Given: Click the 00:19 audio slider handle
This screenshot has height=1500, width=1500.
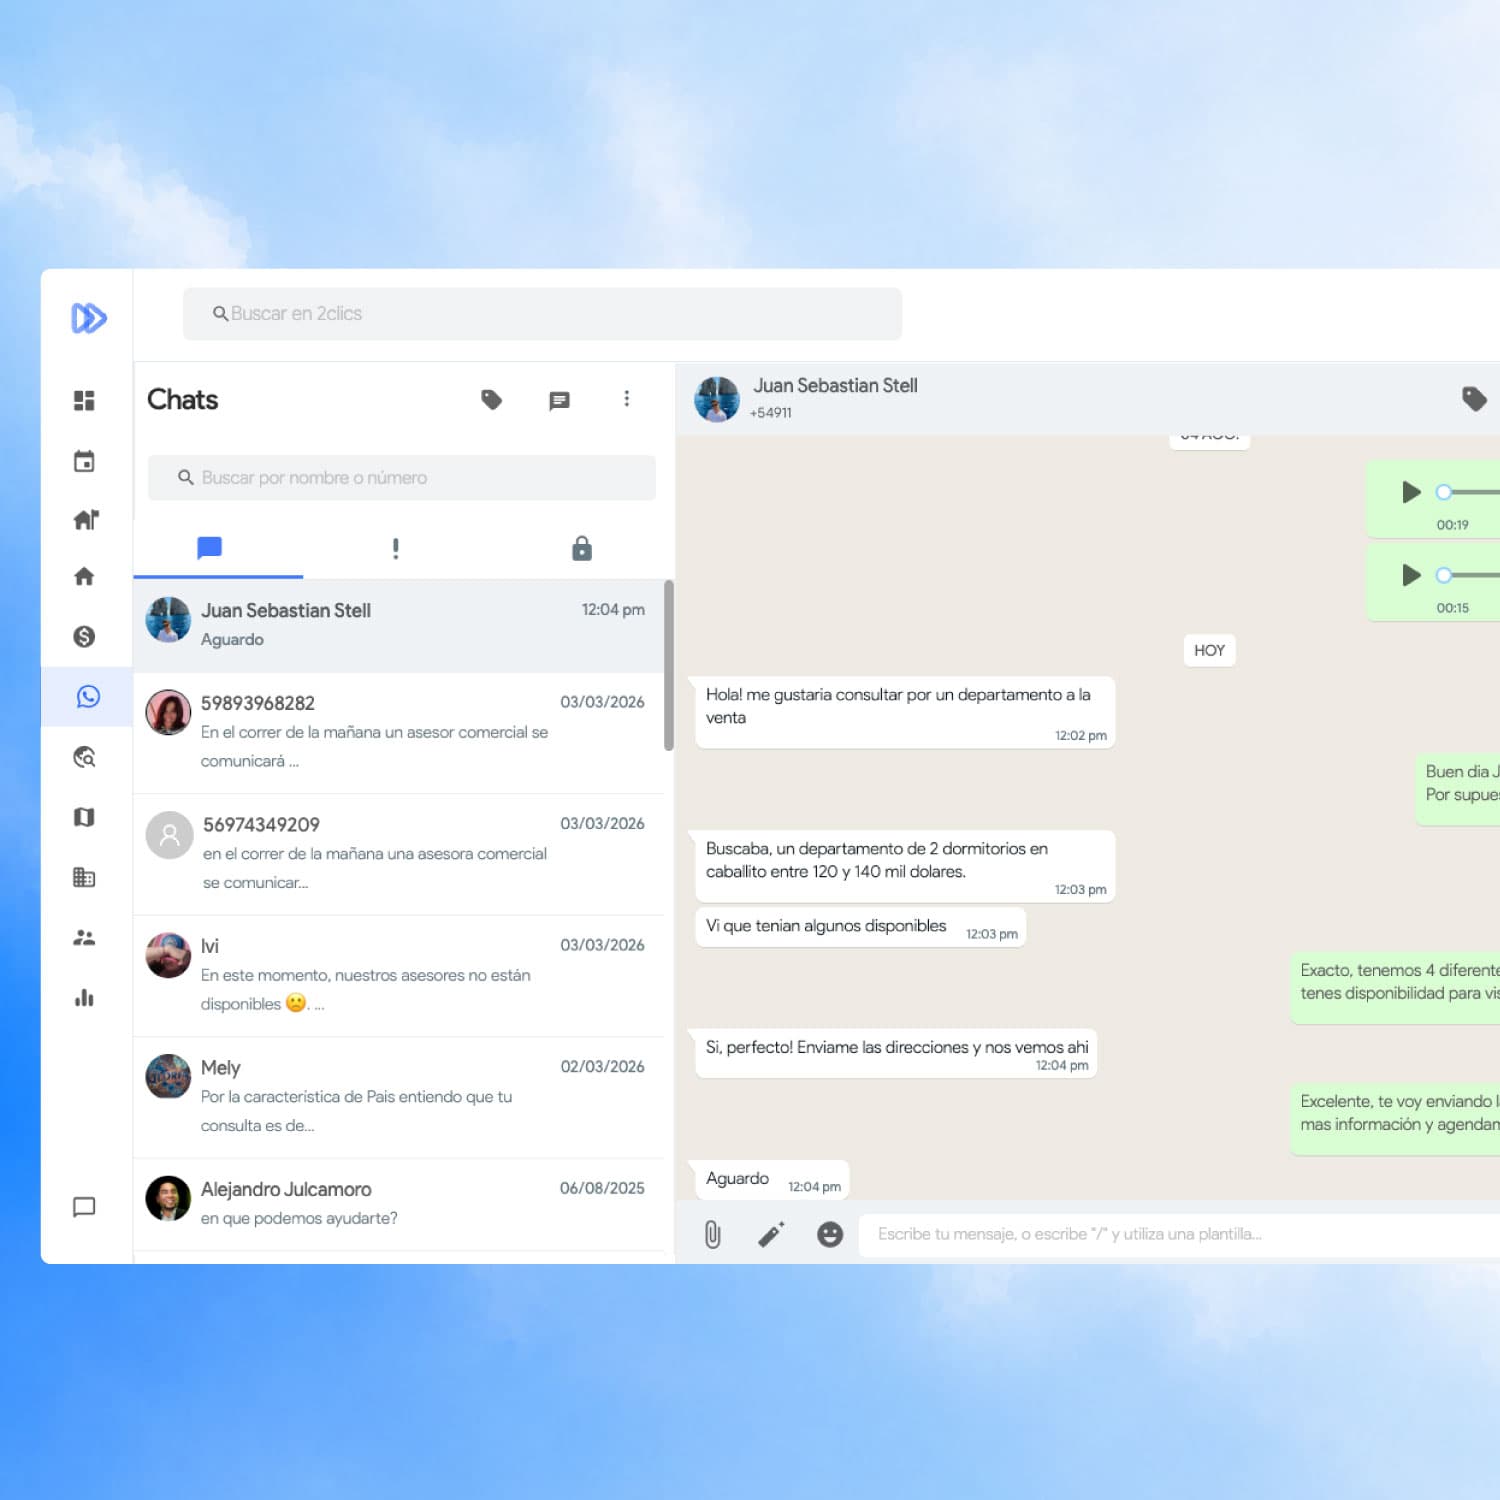Looking at the screenshot, I should (1443, 492).
